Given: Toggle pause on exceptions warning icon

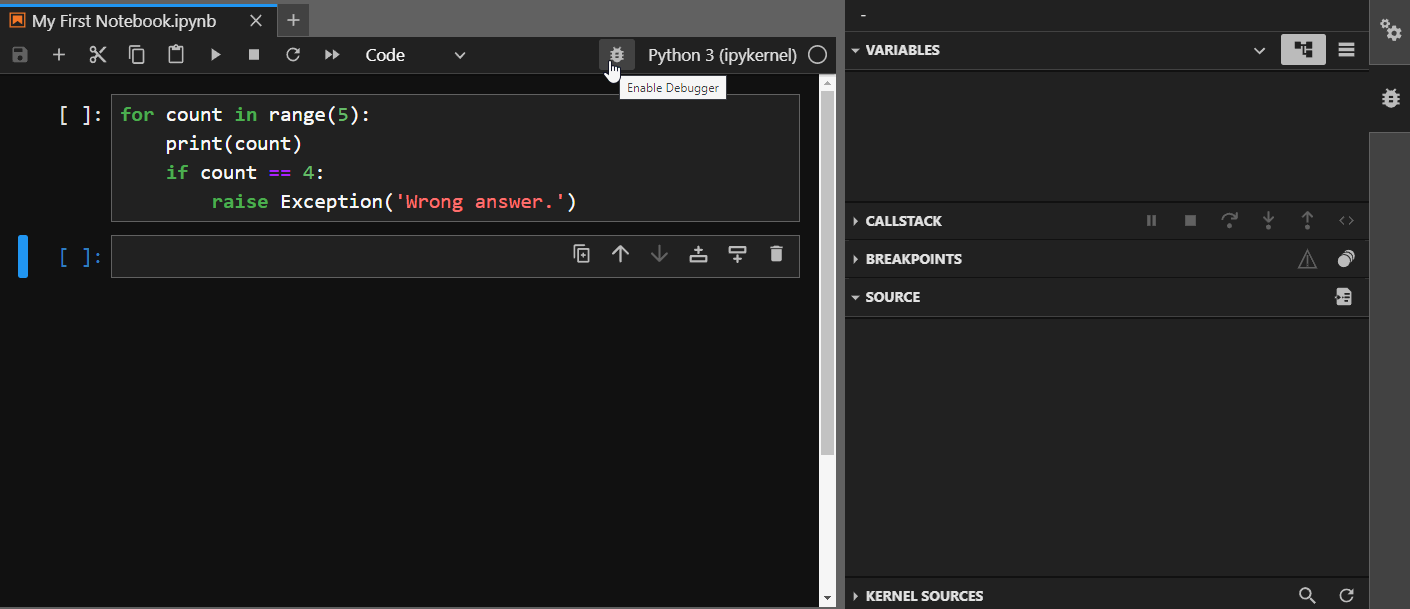Looking at the screenshot, I should pyautogui.click(x=1307, y=259).
